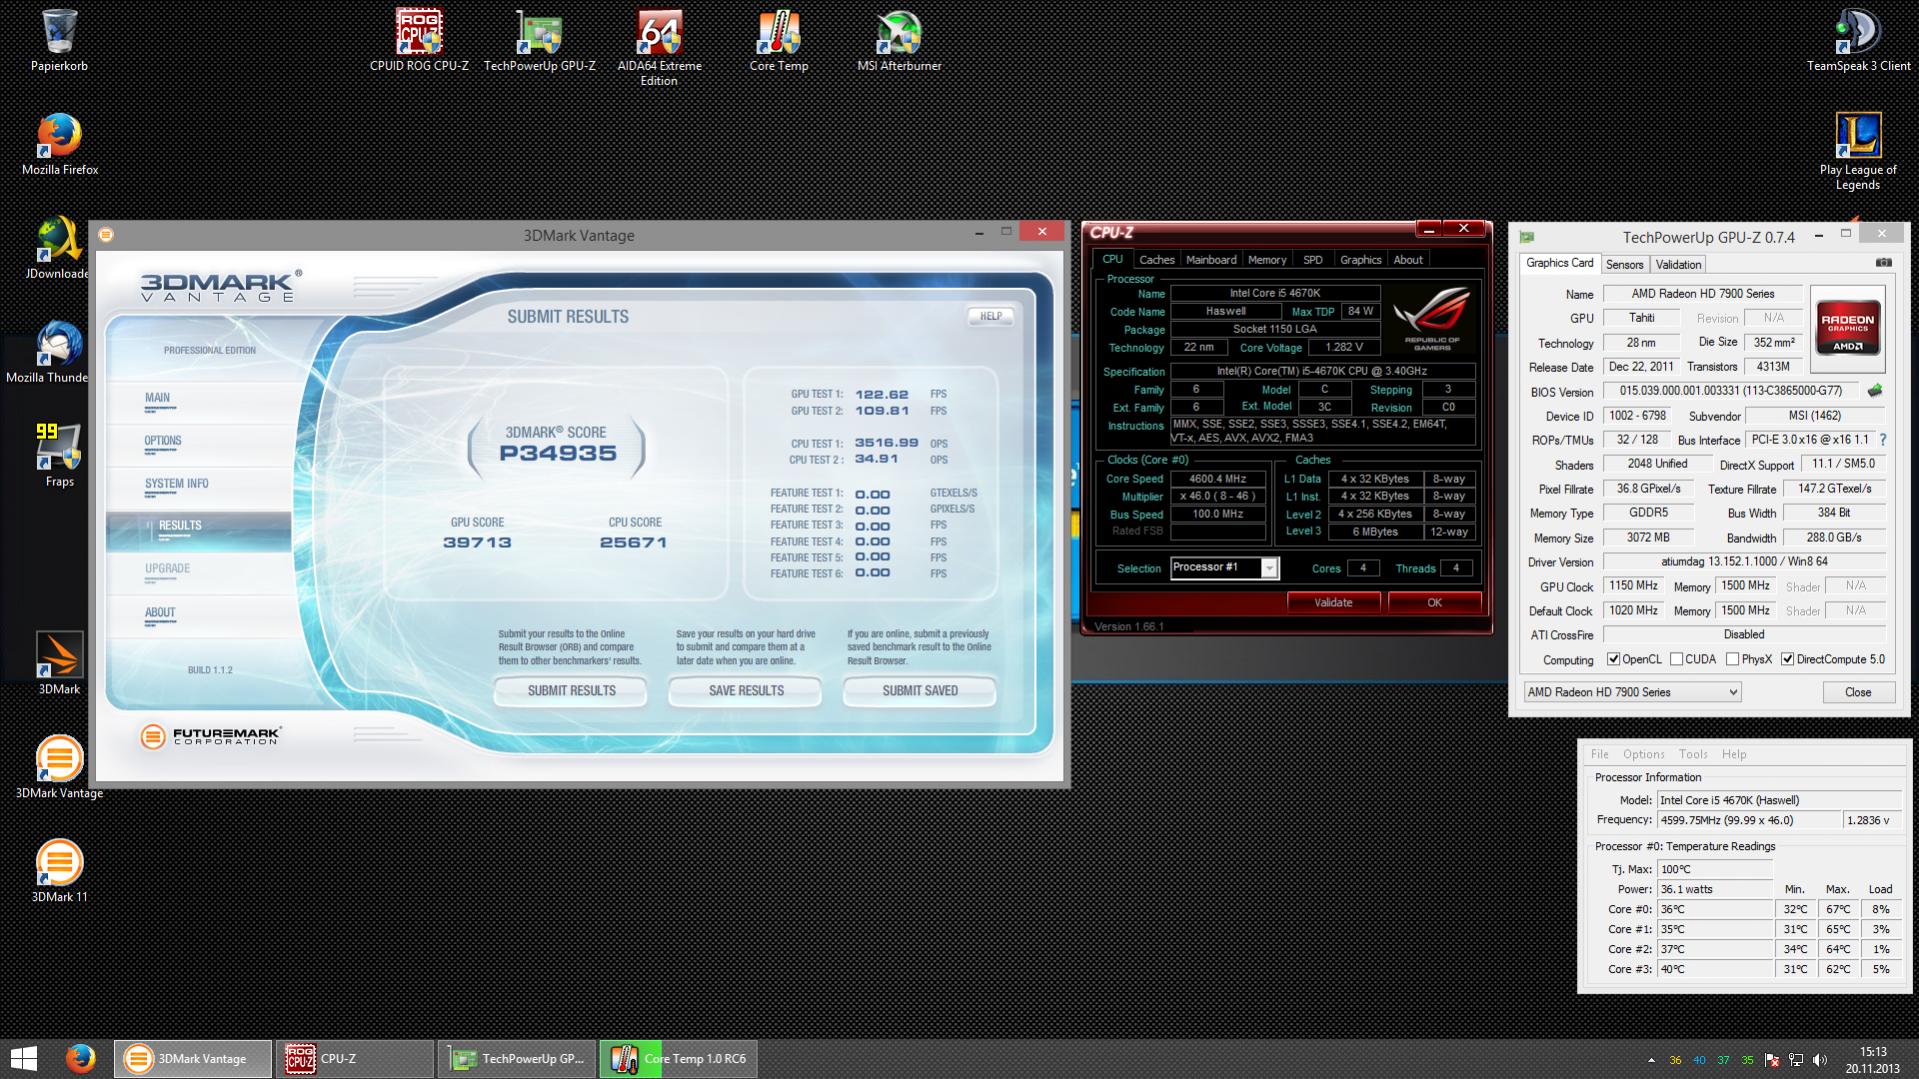Viewport: 1919px width, 1079px height.
Task: Switch to Mainboard tab in CPU-Z
Action: point(1211,260)
